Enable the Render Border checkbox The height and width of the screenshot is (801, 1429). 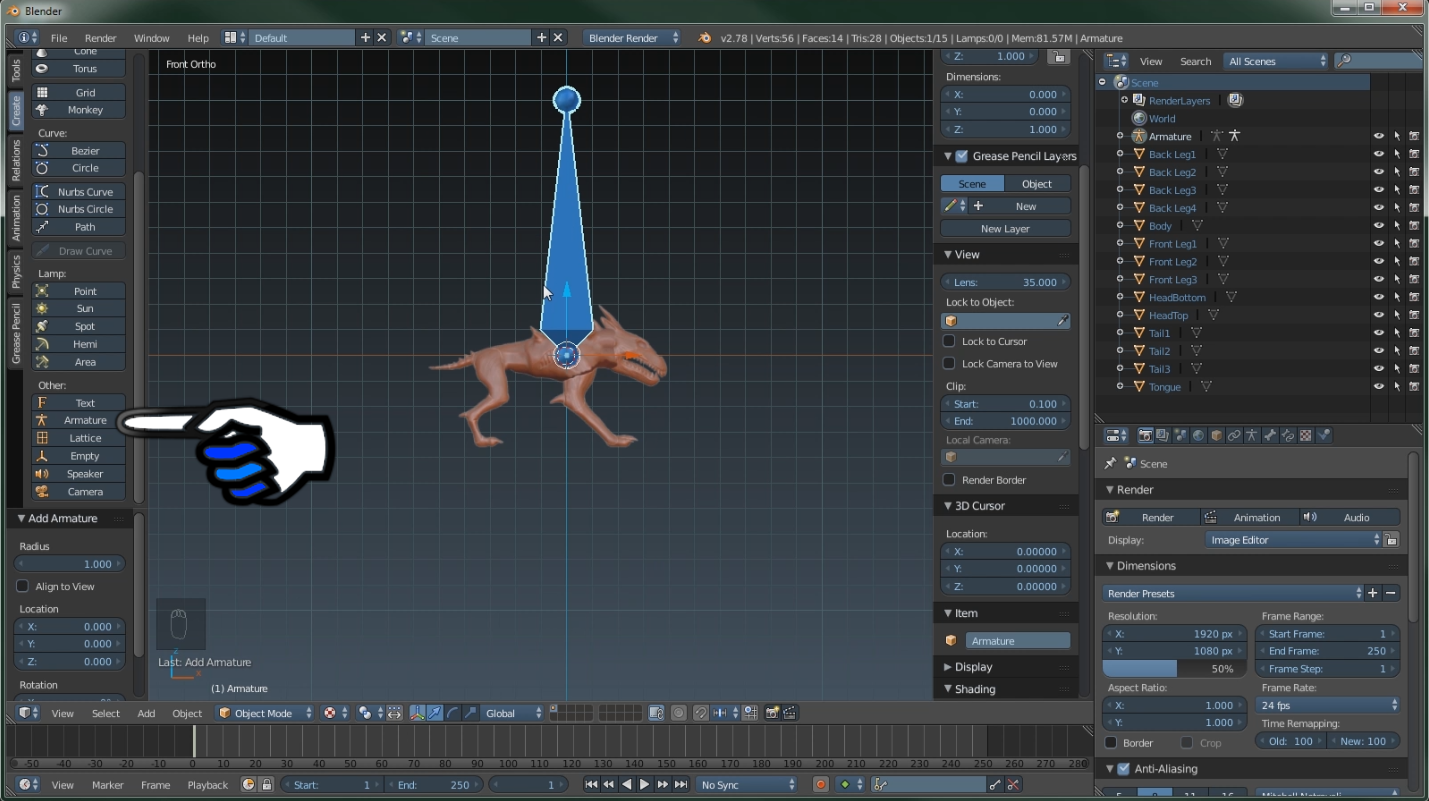click(949, 480)
